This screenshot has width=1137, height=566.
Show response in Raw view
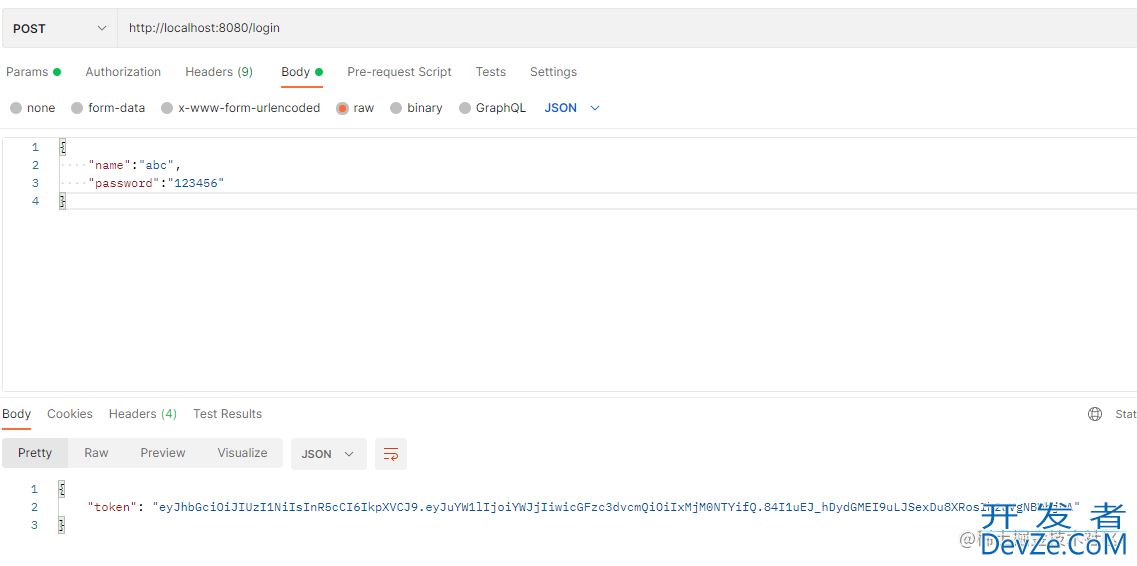96,453
